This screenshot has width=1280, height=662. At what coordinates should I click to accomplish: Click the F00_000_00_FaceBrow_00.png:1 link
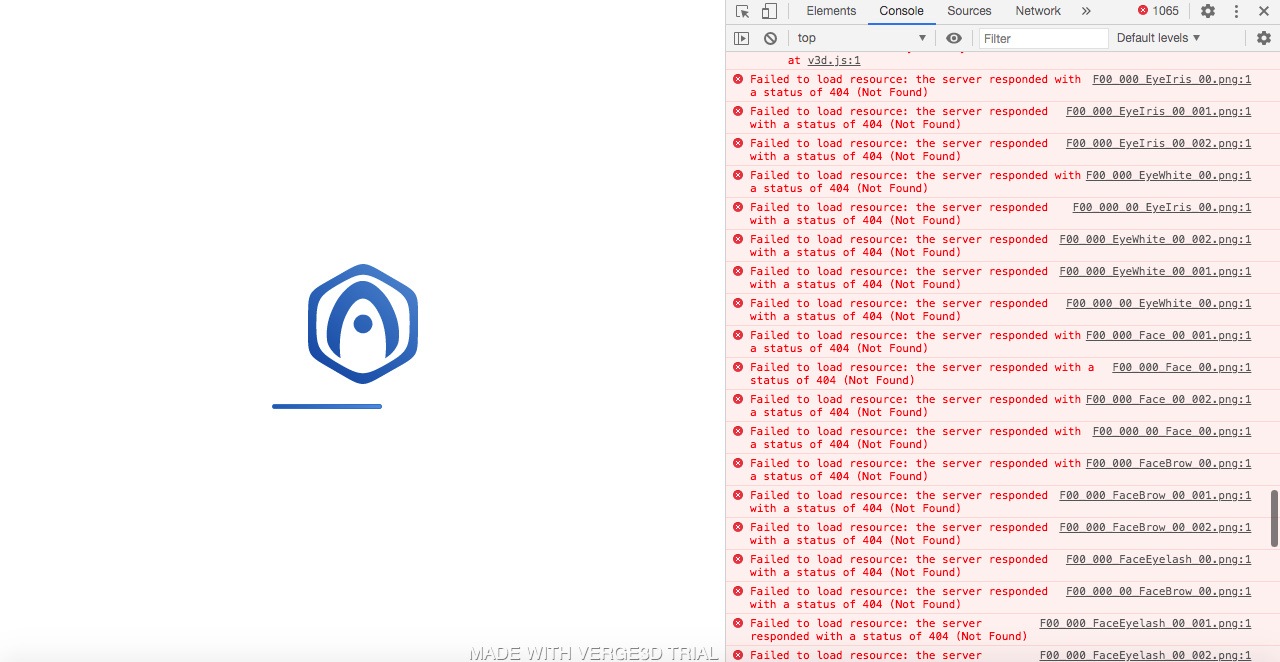1158,591
